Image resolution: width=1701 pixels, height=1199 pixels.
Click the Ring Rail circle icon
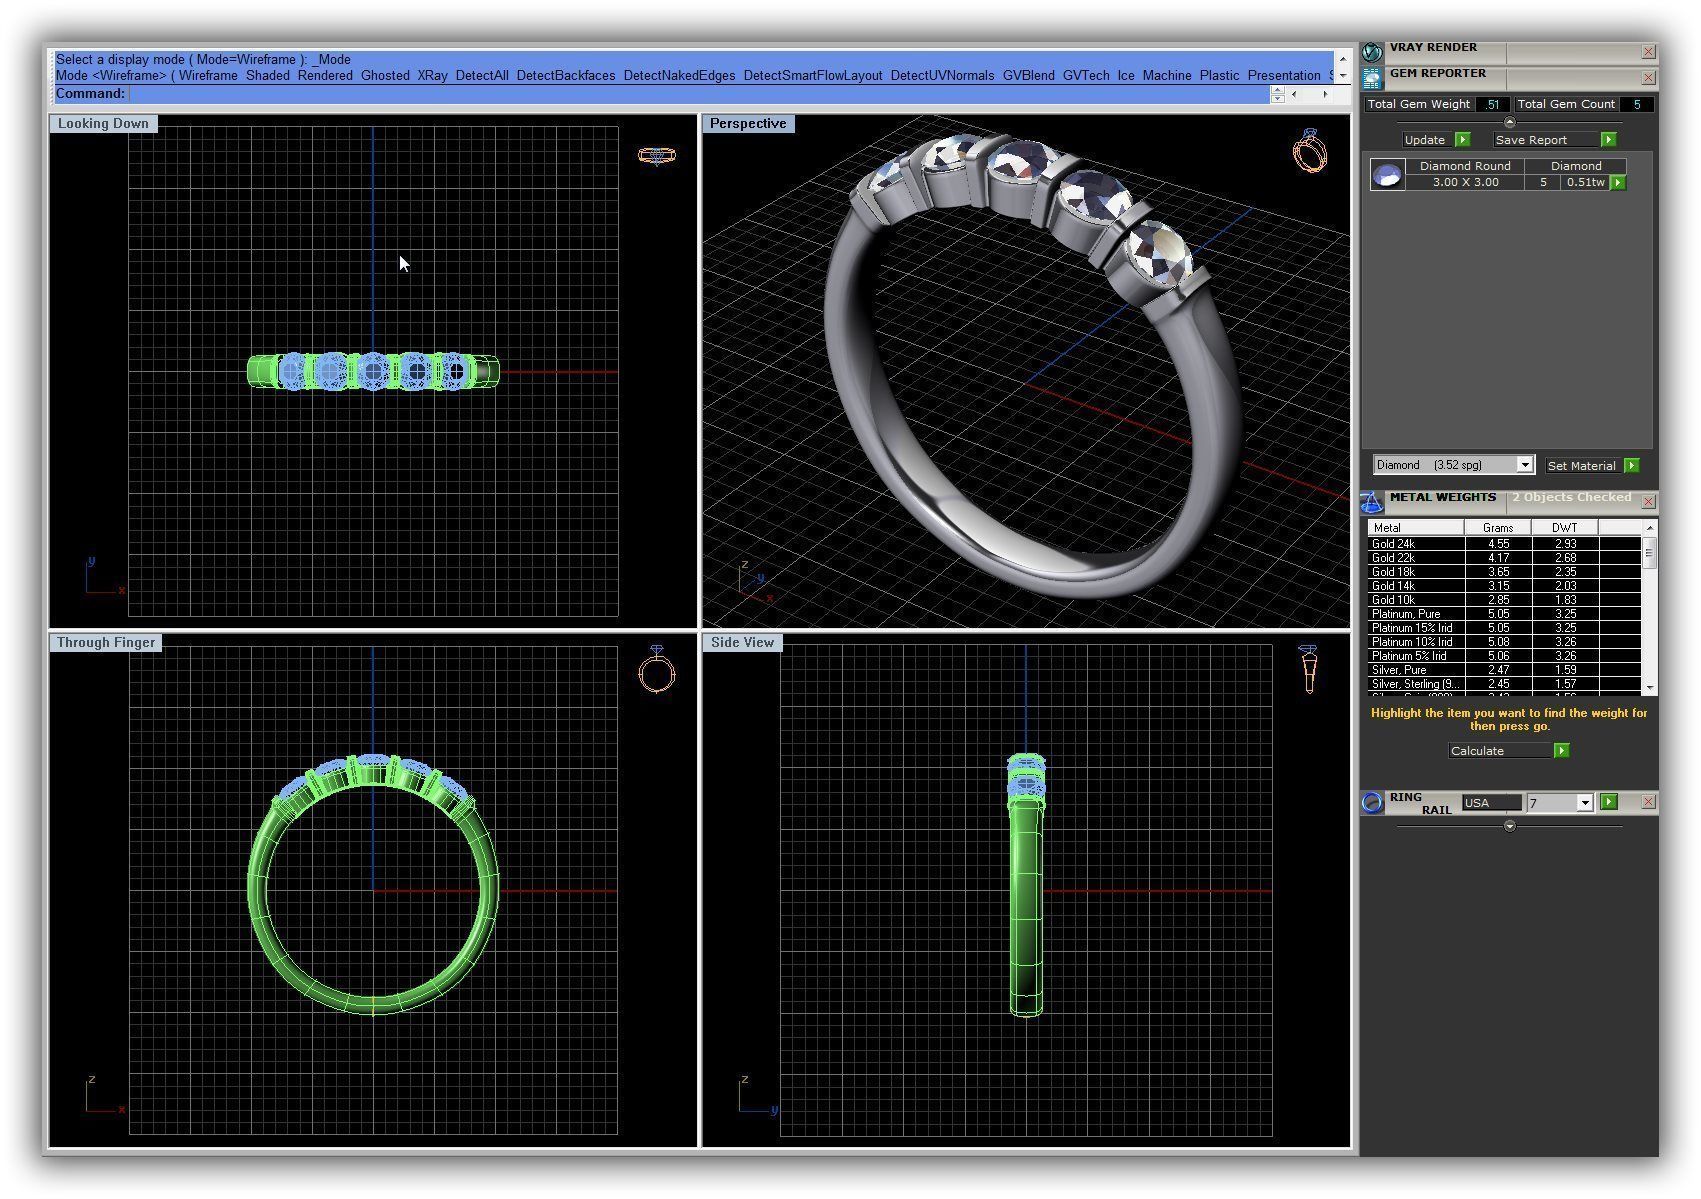(x=1372, y=802)
